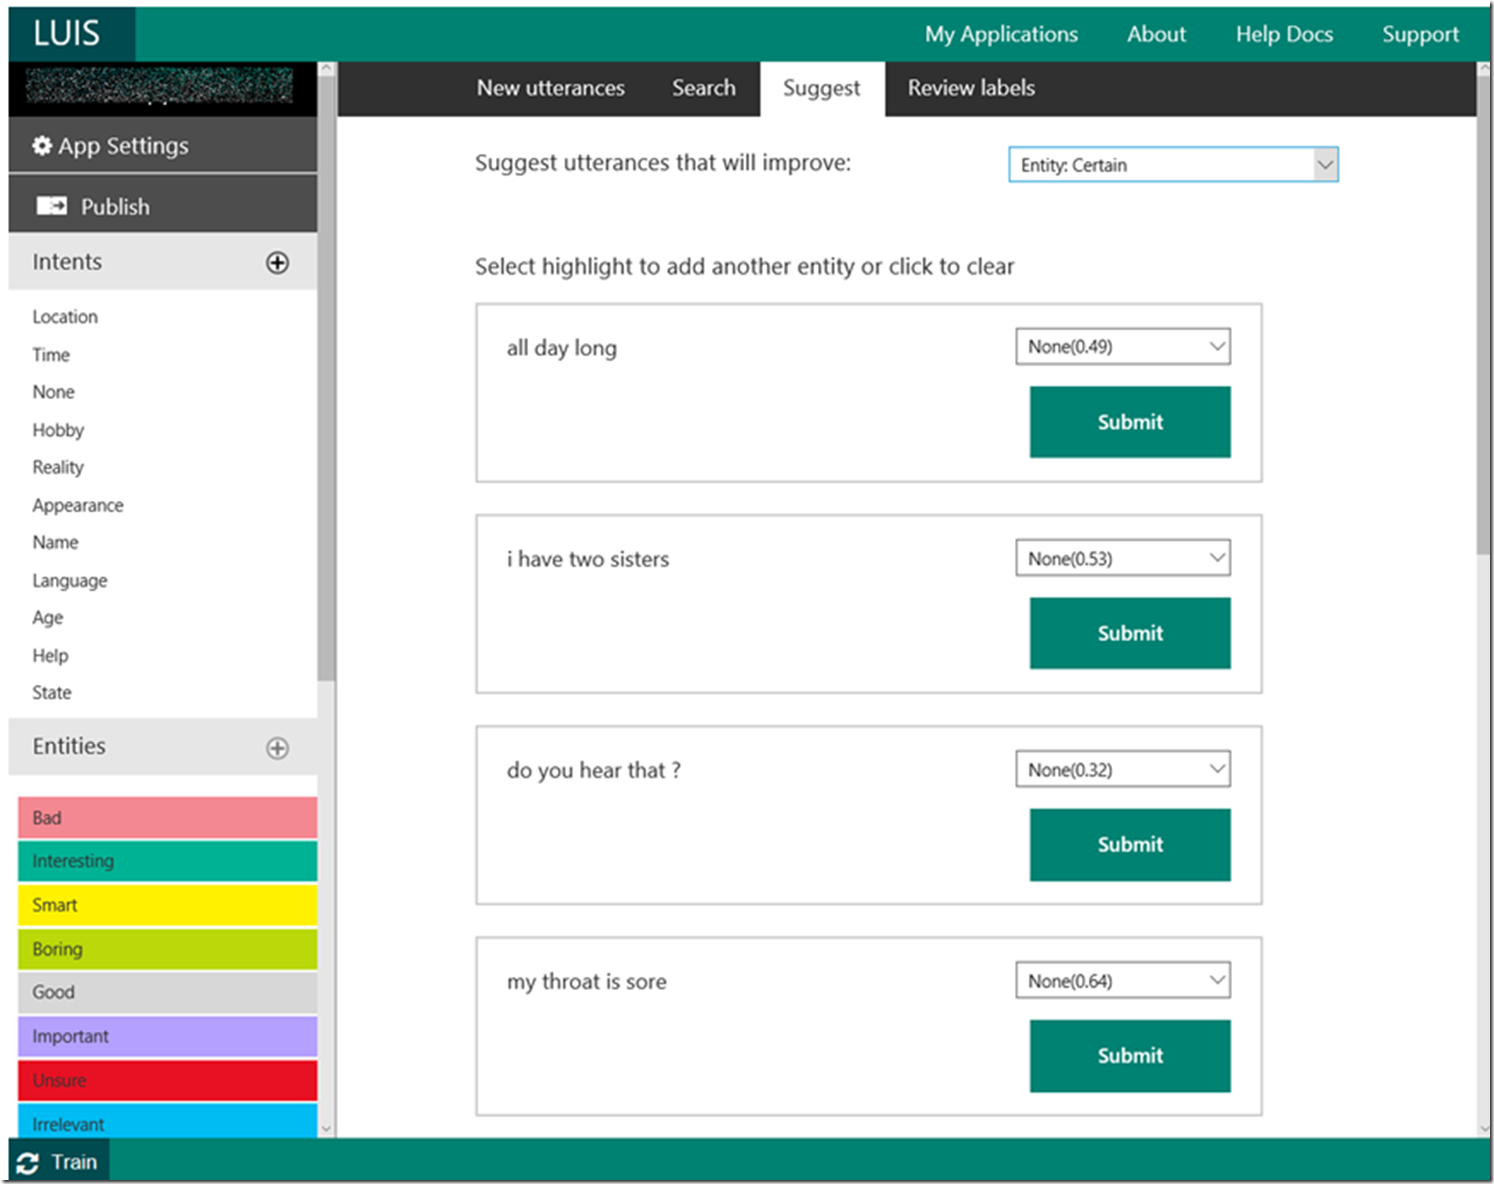Image resolution: width=1494 pixels, height=1184 pixels.
Task: Select the red Unsure entity
Action: click(167, 1080)
